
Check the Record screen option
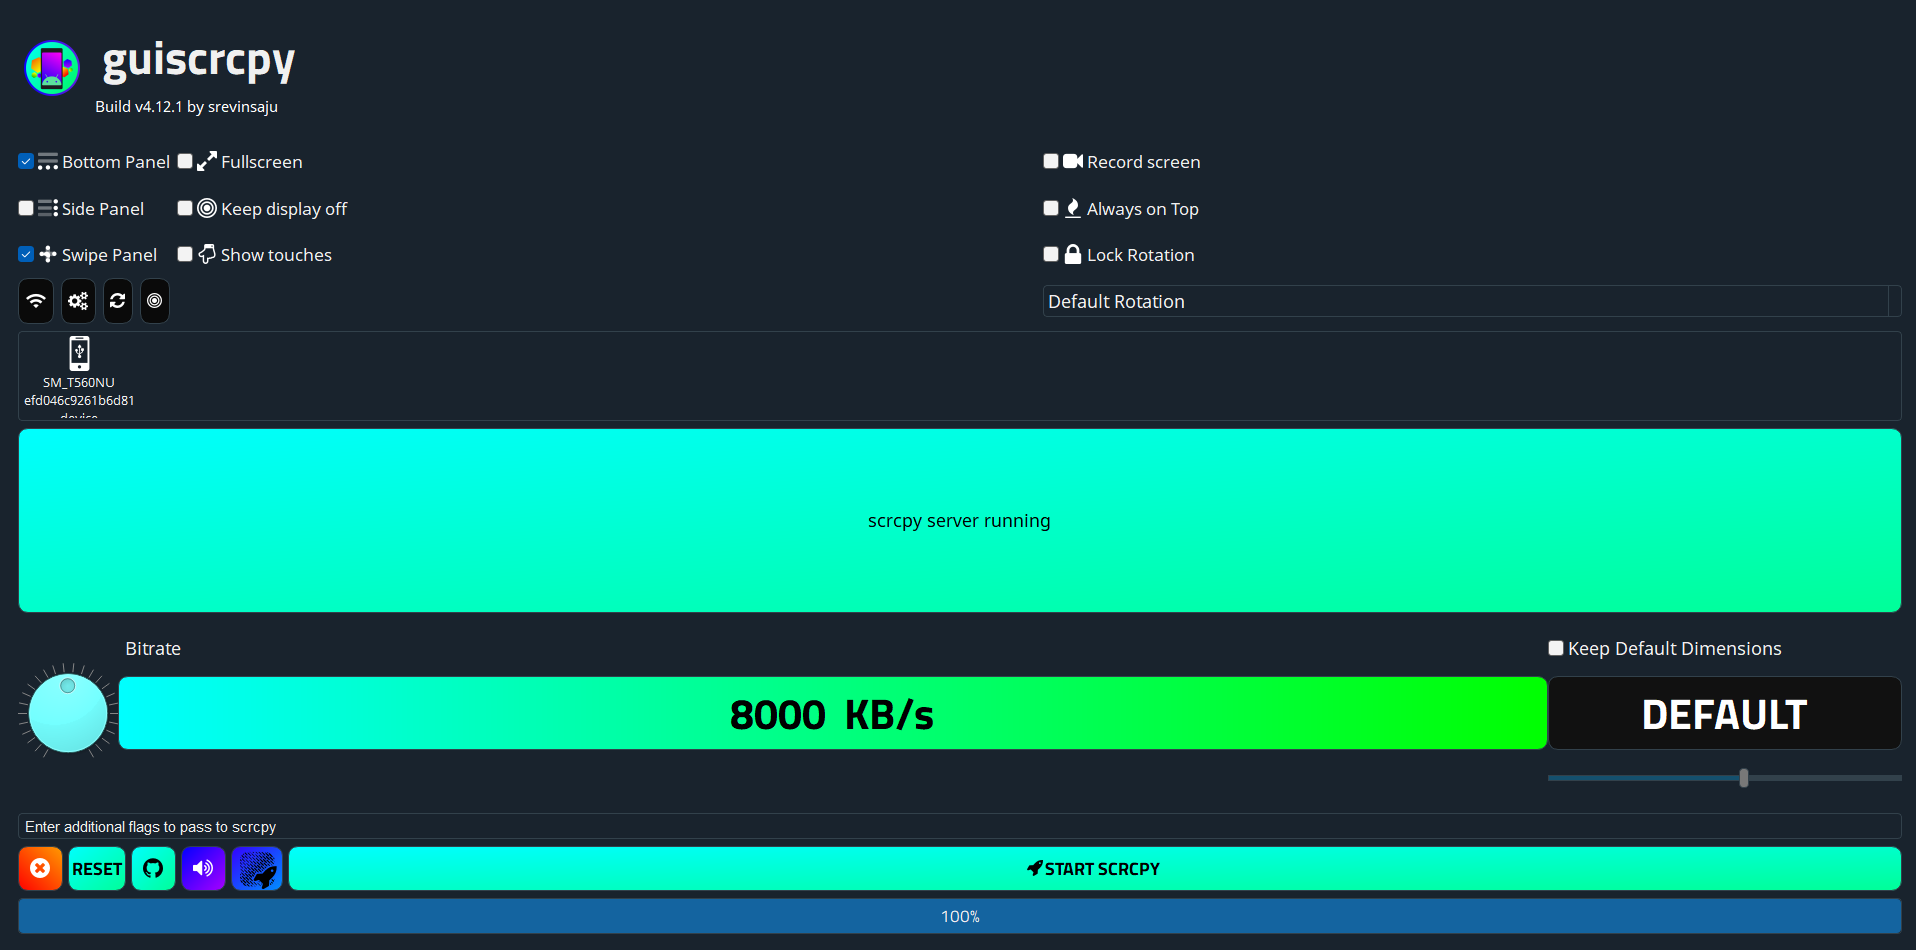click(1051, 161)
